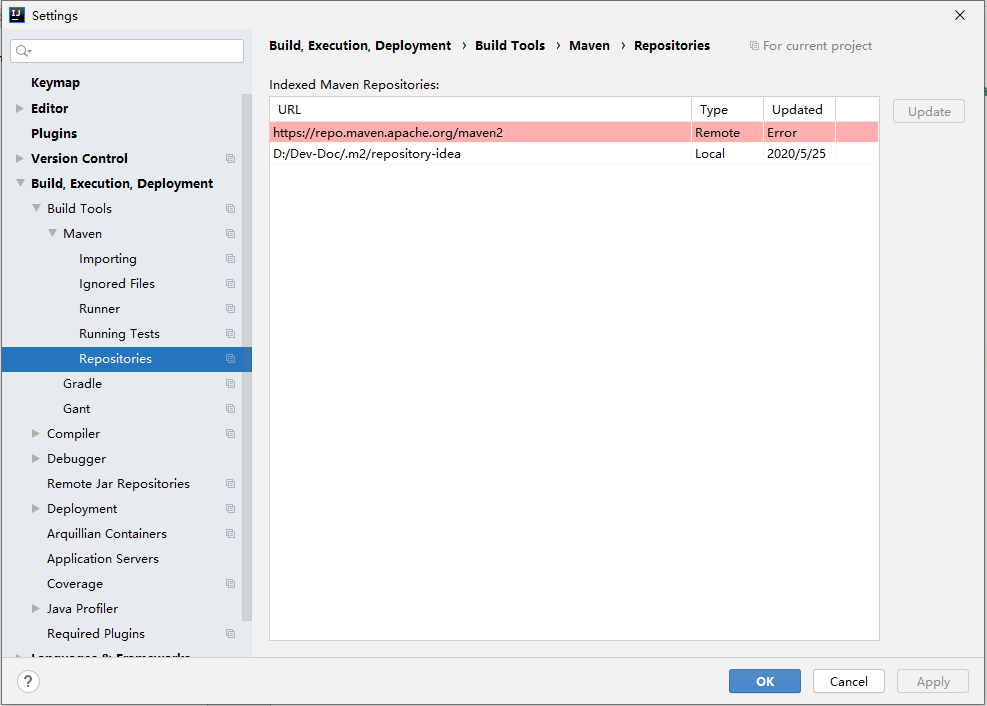Click the project-level icon next to Gradle
Image resolution: width=987 pixels, height=706 pixels.
tap(230, 383)
